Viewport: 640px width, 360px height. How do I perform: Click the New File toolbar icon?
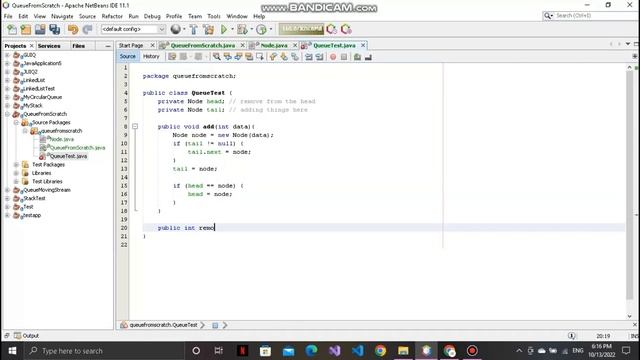pos(12,29)
